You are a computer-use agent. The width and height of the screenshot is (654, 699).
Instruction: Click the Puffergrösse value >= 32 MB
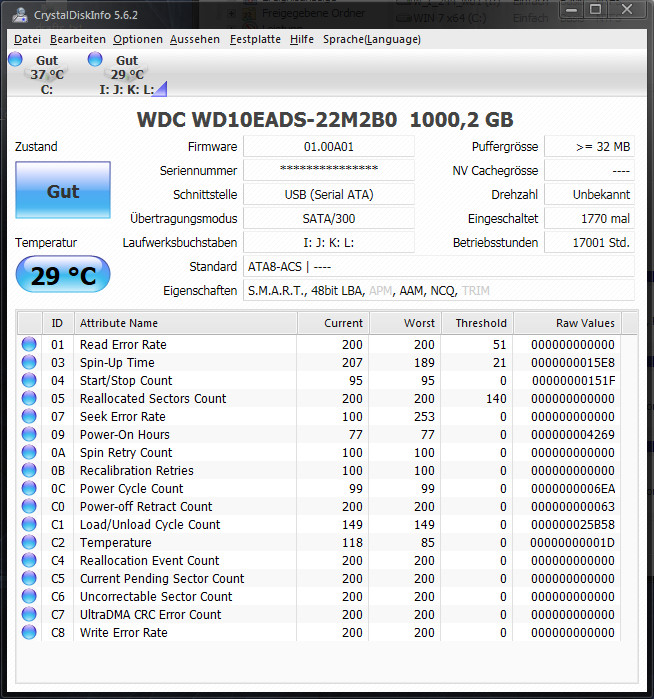589,147
